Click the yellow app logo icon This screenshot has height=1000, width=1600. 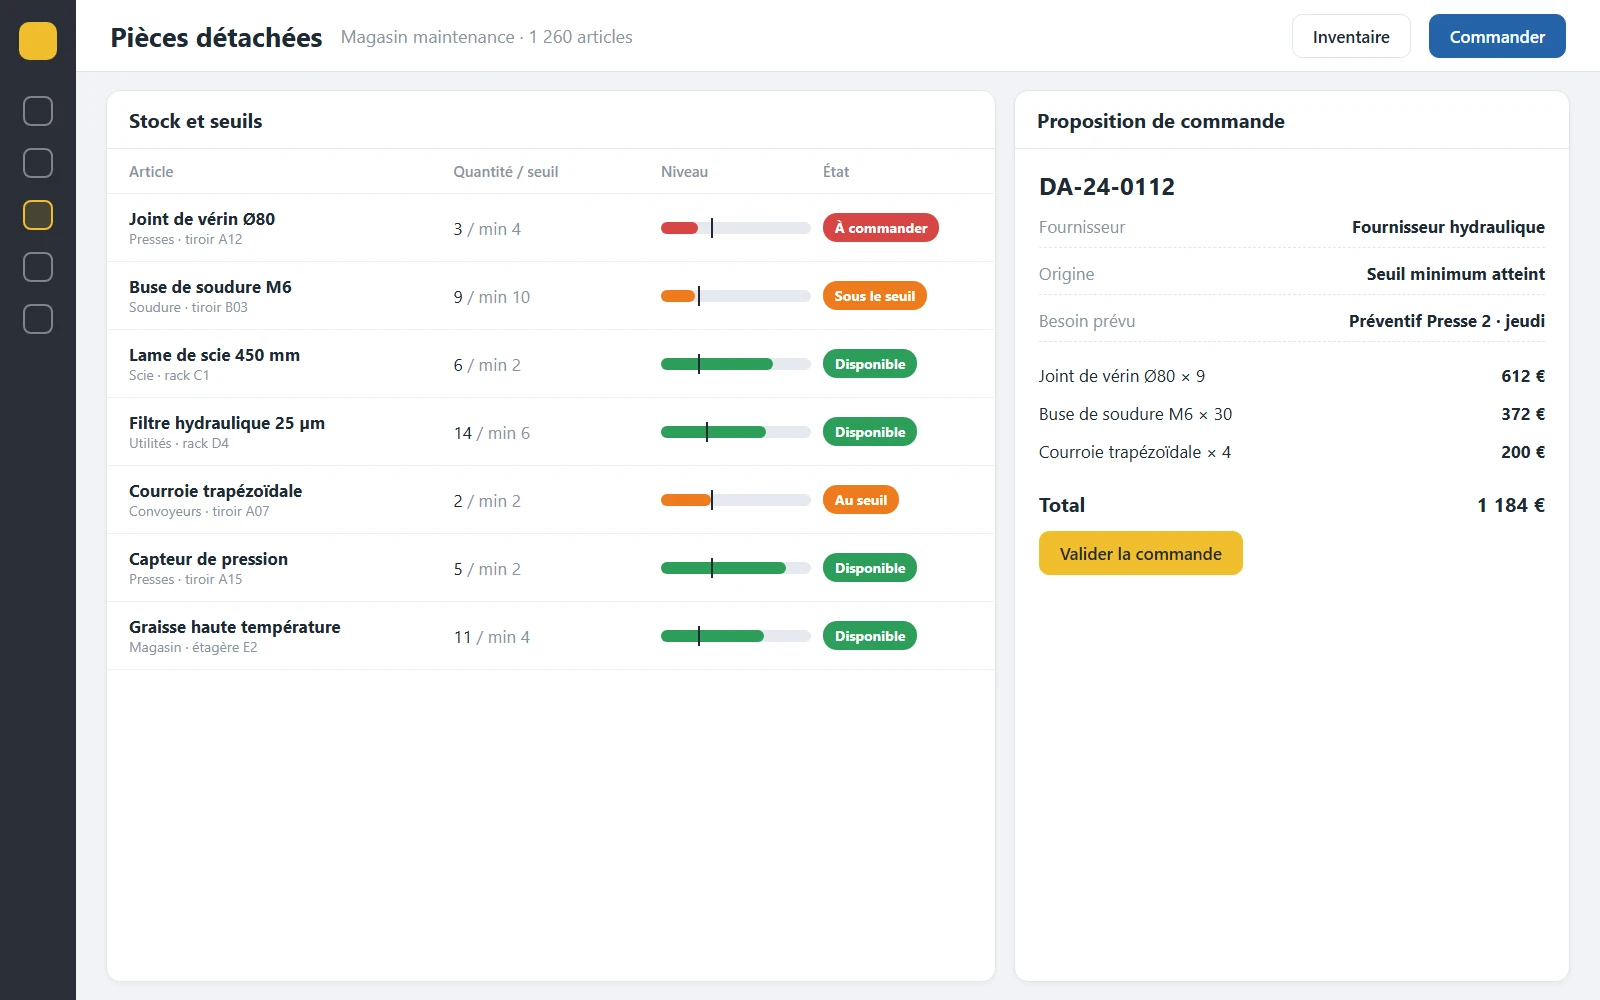[38, 41]
